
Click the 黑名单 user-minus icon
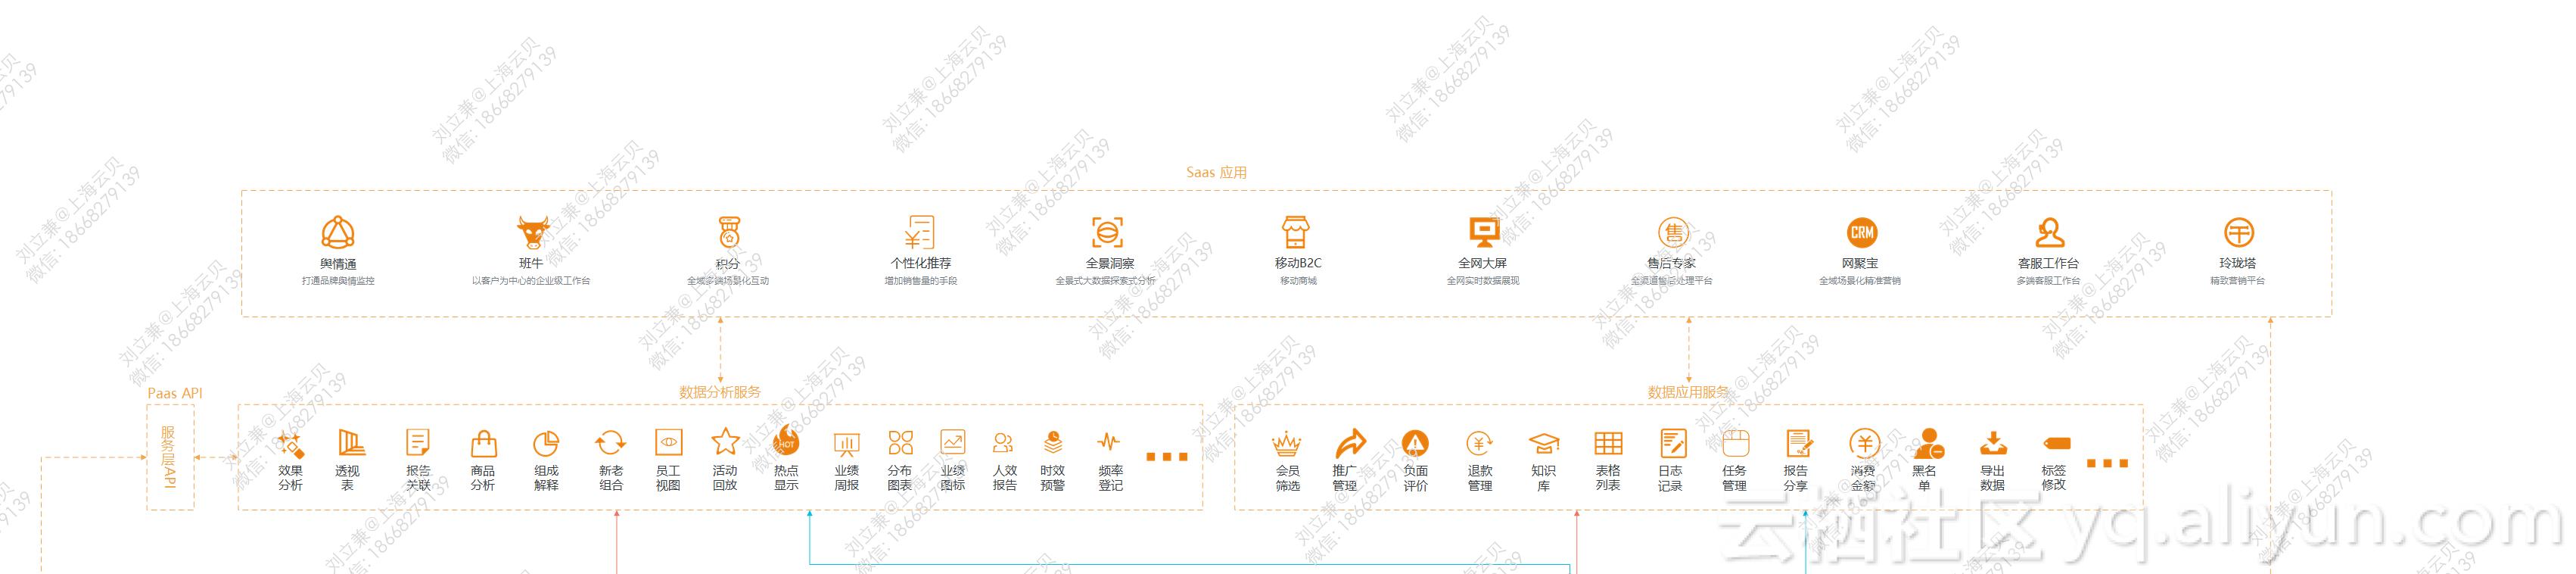tap(1928, 444)
